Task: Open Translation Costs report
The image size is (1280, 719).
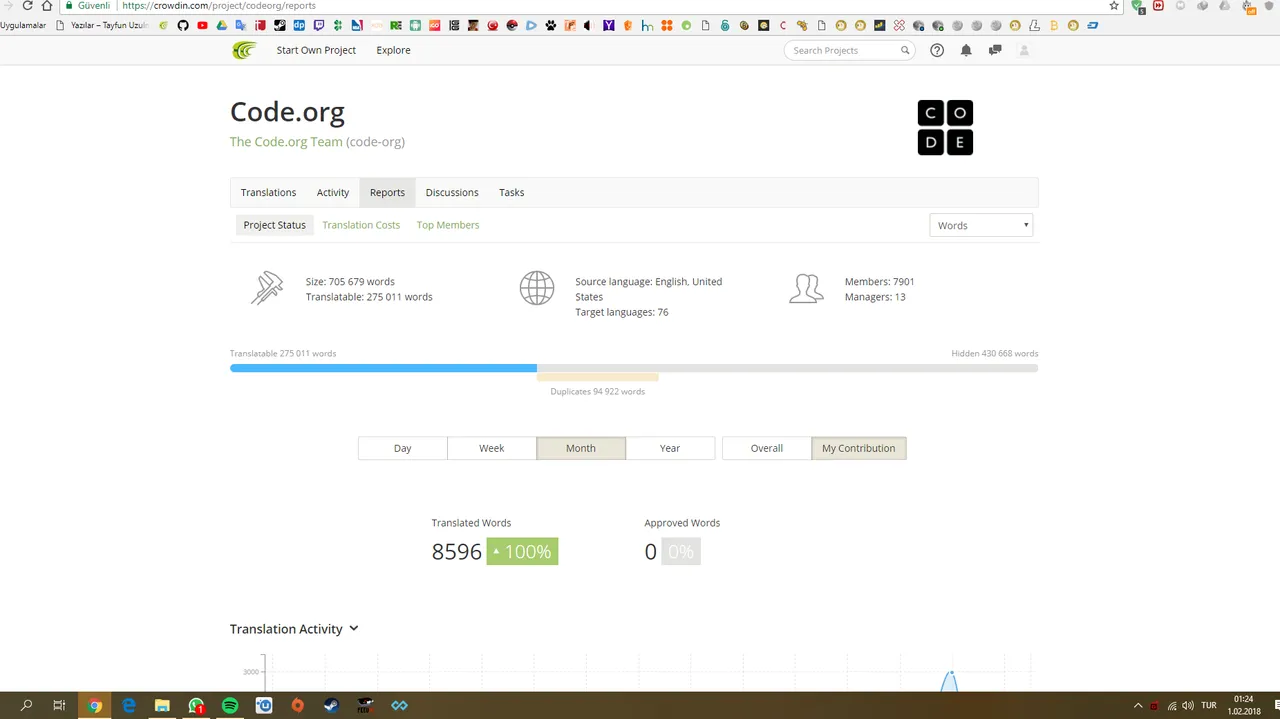Action: coord(361,225)
